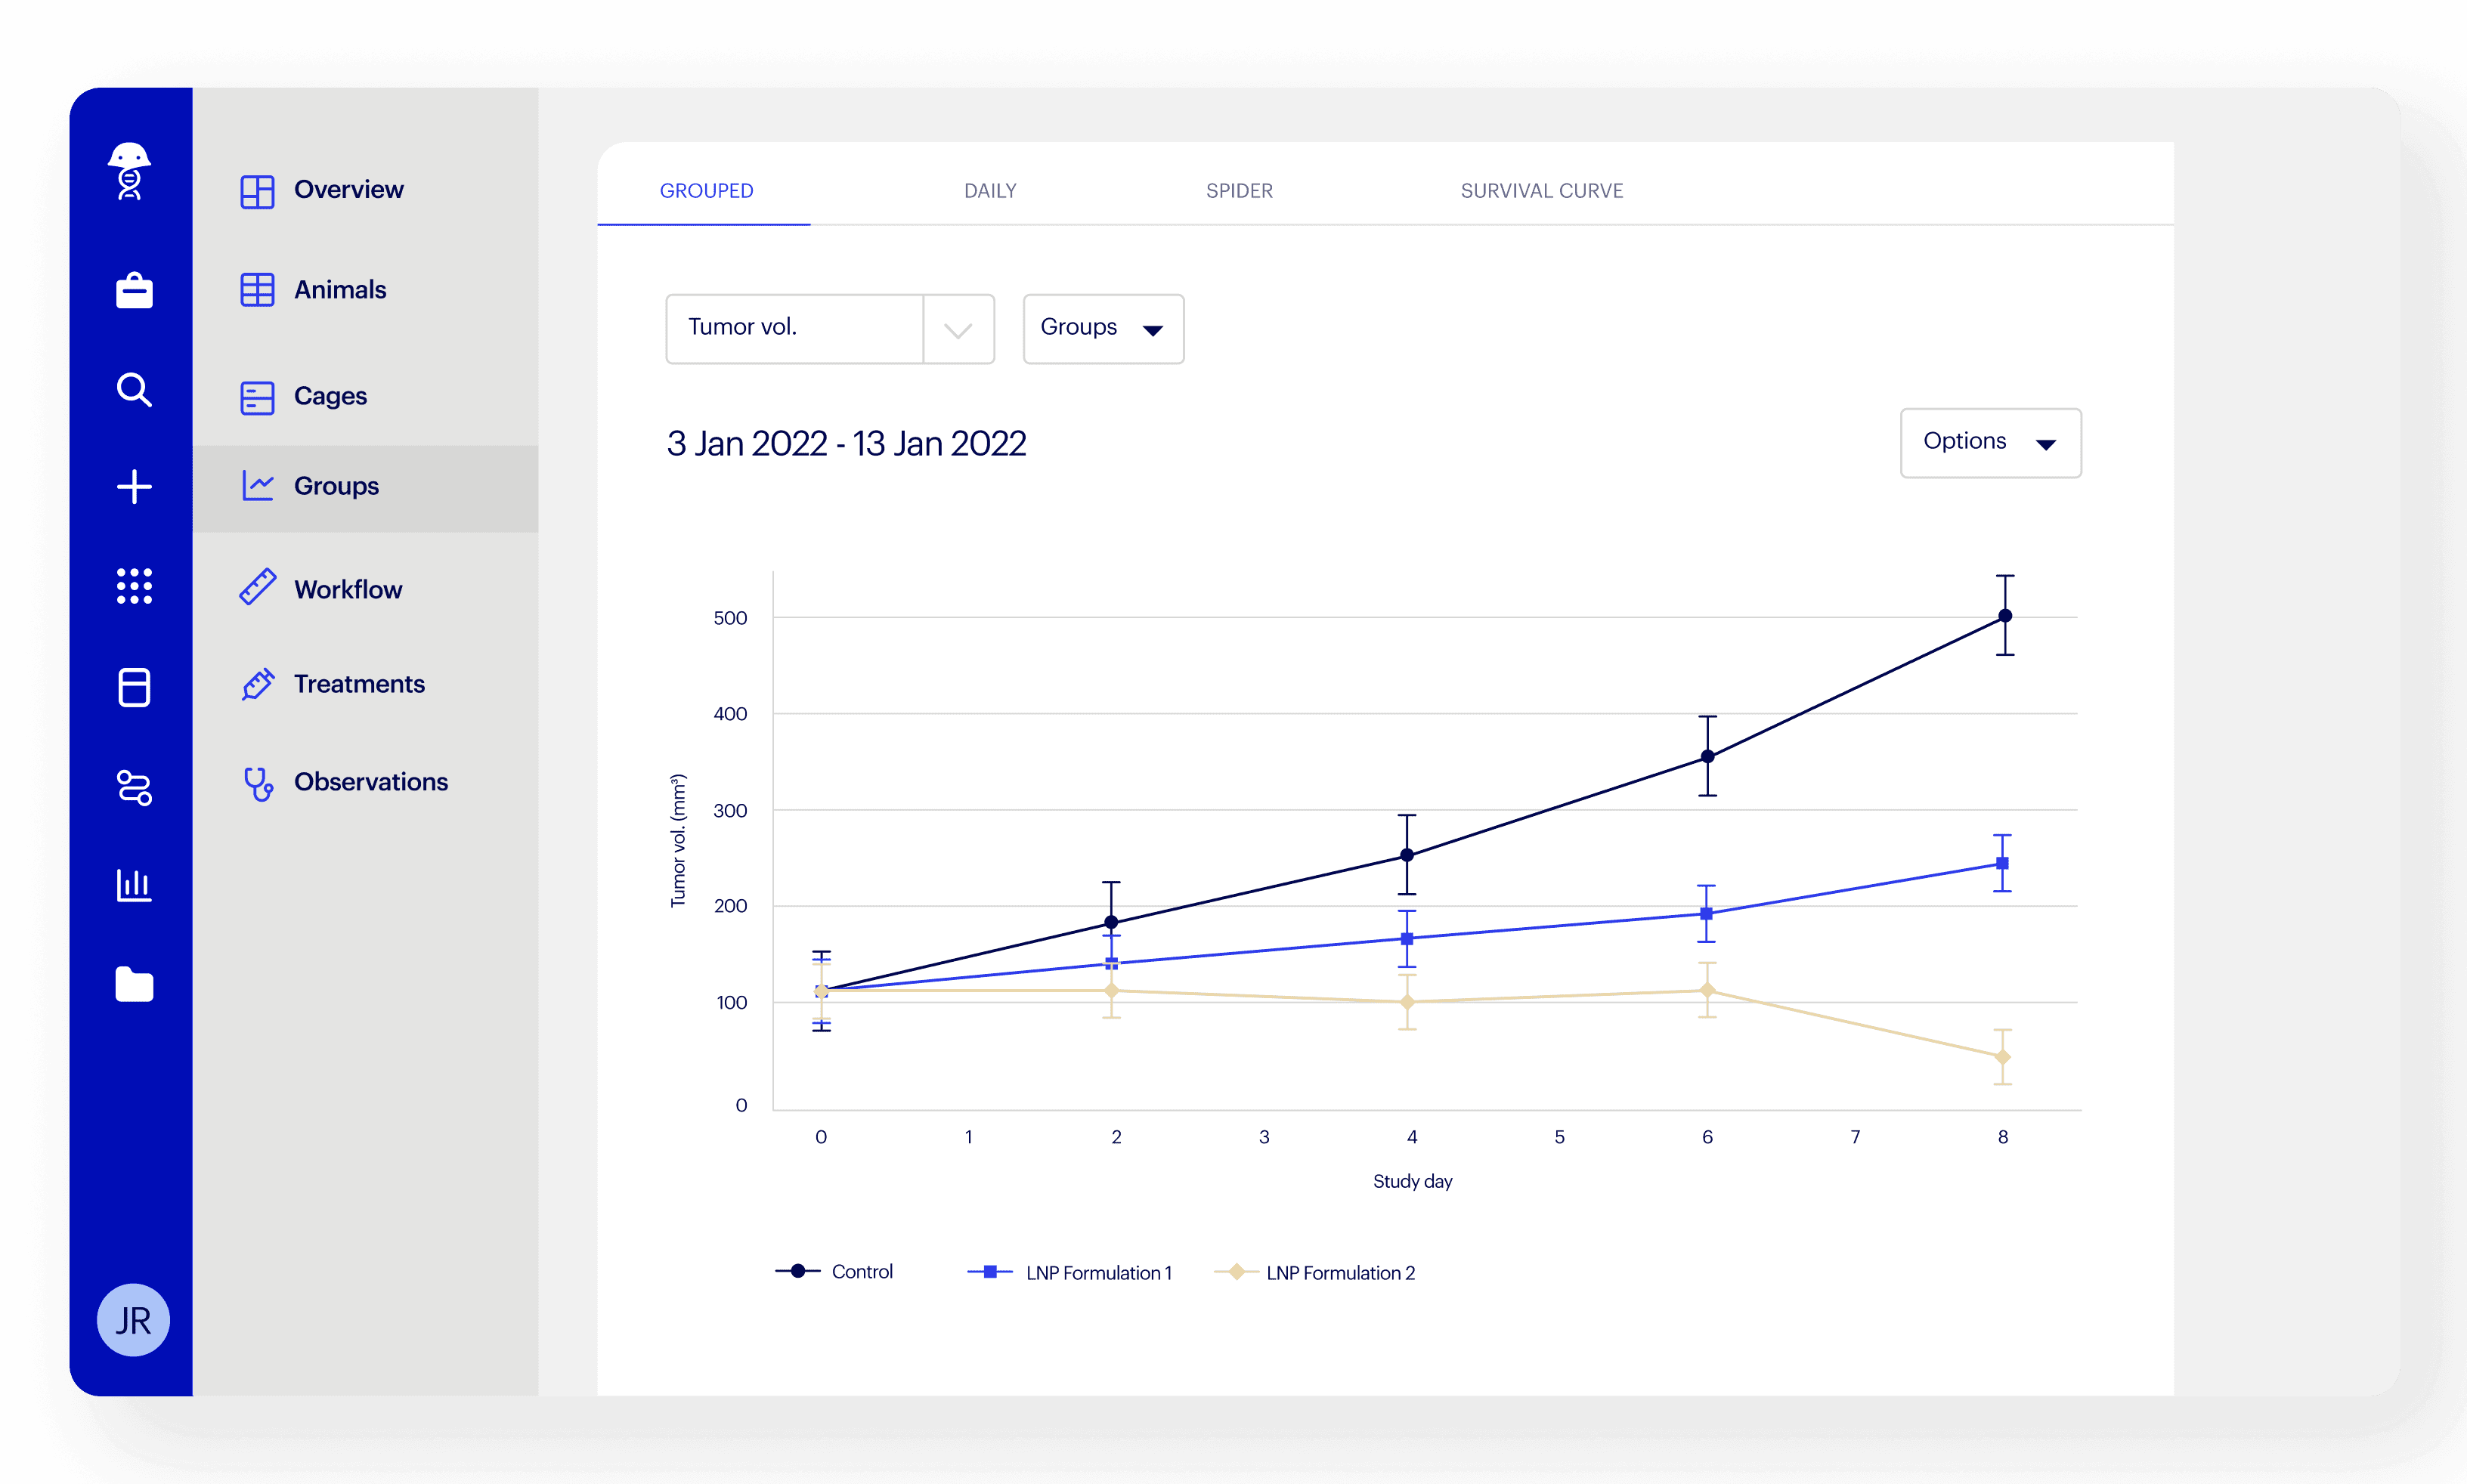Open the nine-dot apps grid icon
This screenshot has width=2467, height=1484.
click(134, 586)
